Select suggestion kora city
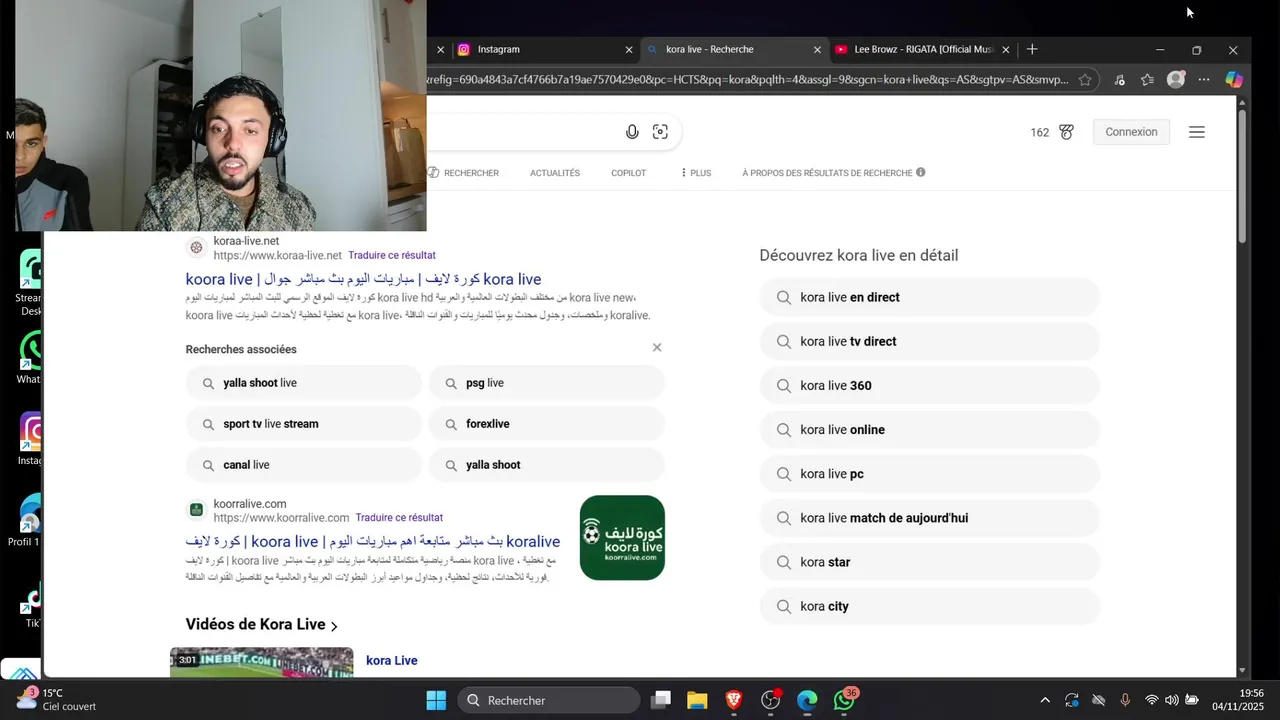1280x720 pixels. click(x=930, y=606)
